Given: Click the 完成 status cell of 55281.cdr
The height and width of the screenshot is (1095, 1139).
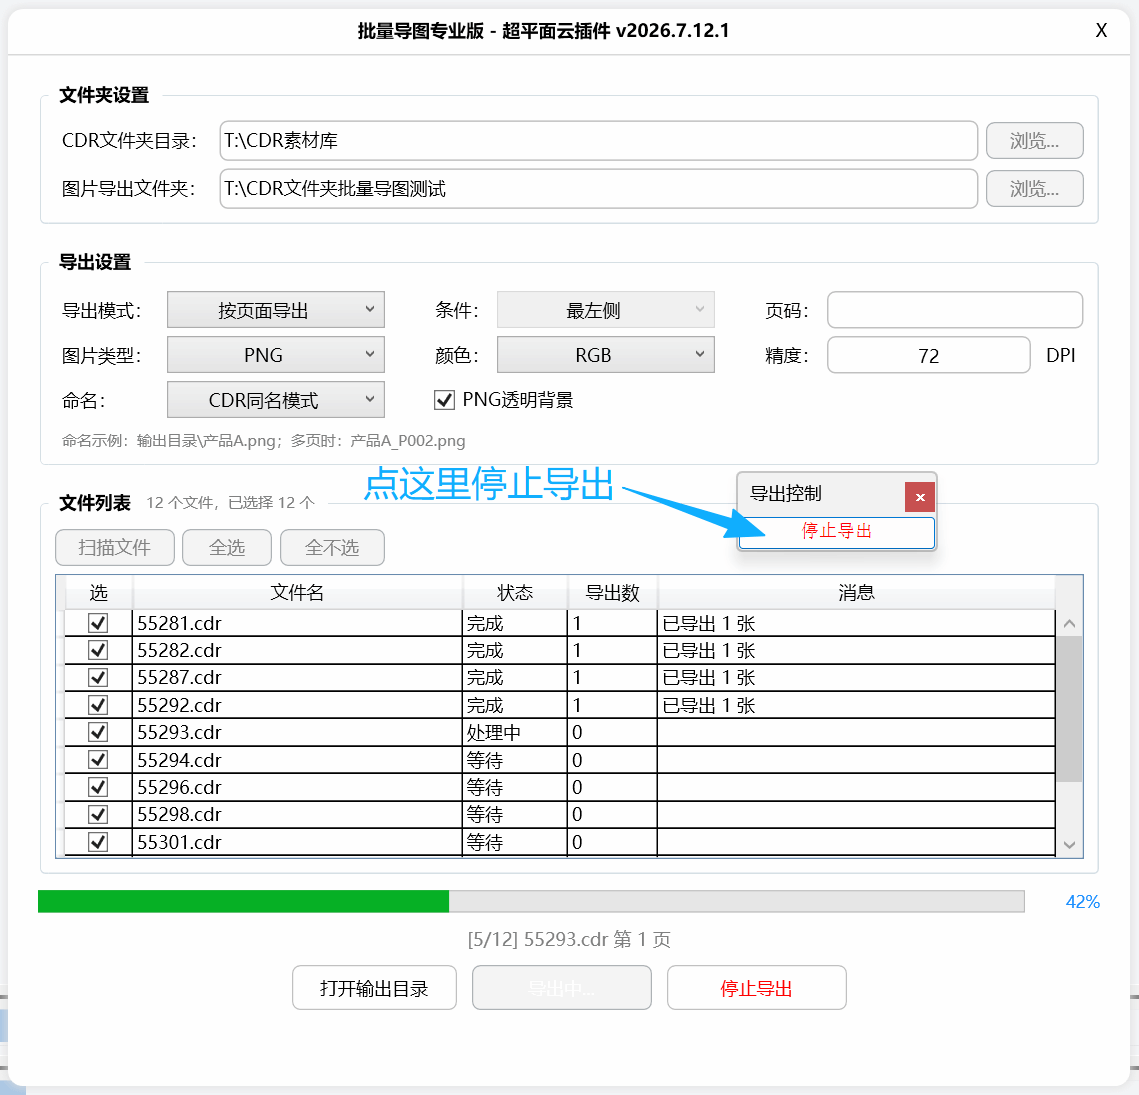Looking at the screenshot, I should click(514, 623).
